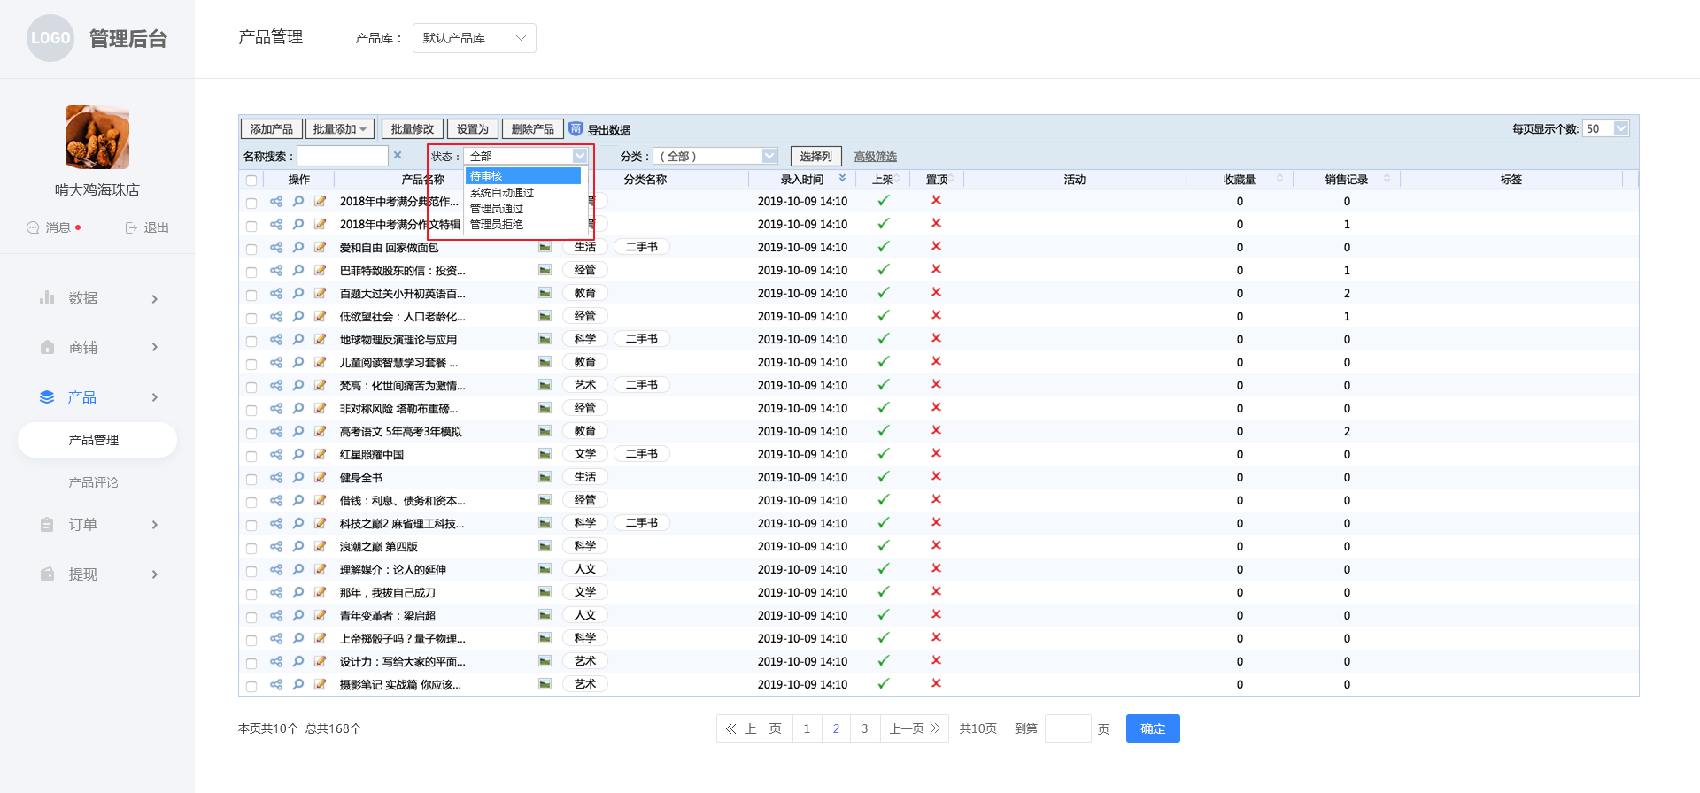Image resolution: width=1700 pixels, height=793 pixels.
Task: Click red X for 儿童阅读智慧学习套餐 row
Action: [936, 361]
